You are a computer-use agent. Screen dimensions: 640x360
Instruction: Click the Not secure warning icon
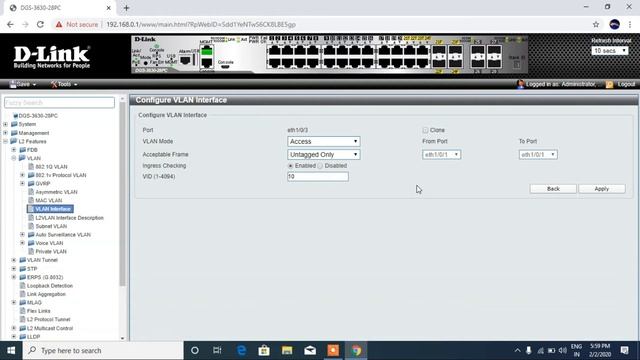(x=59, y=24)
